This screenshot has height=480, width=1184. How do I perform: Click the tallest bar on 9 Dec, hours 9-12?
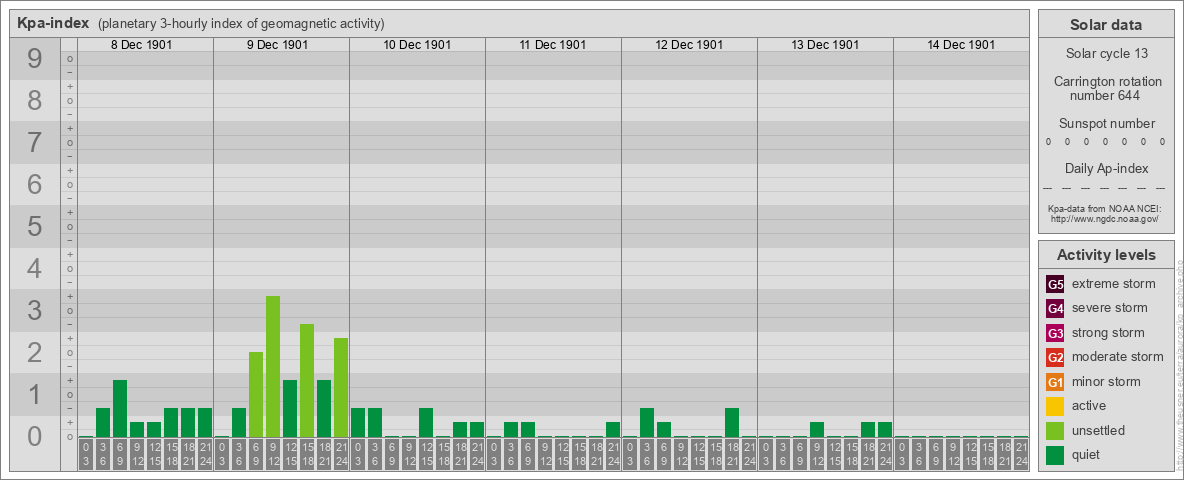point(273,366)
